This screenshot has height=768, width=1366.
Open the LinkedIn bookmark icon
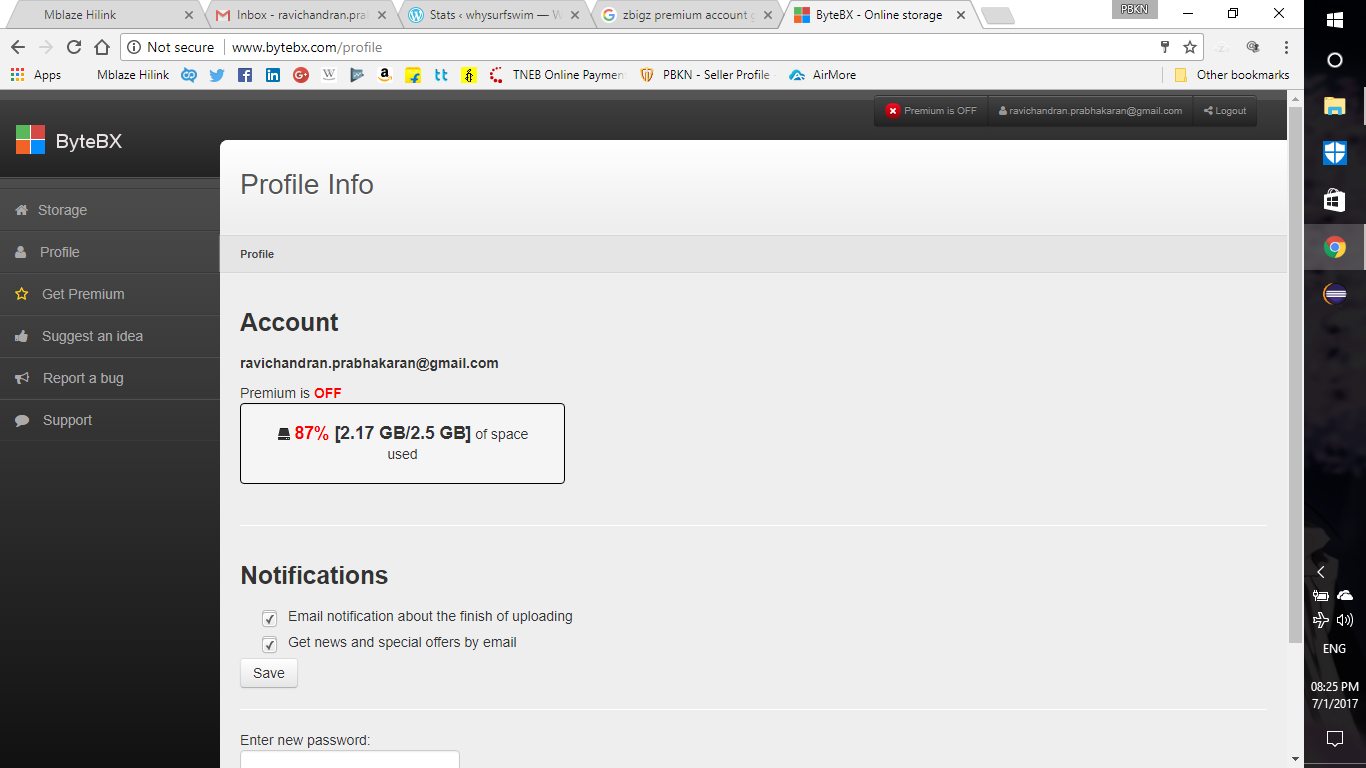(273, 75)
